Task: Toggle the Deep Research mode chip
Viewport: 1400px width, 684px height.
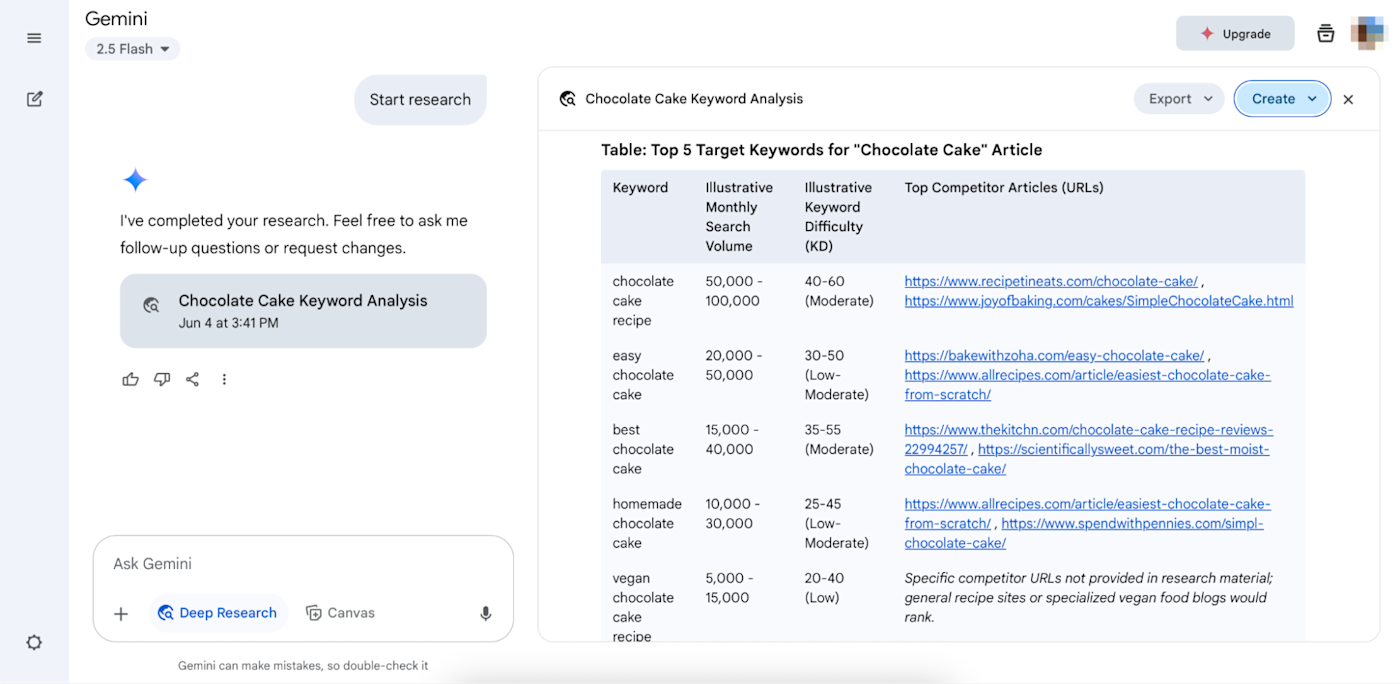Action: pos(218,613)
